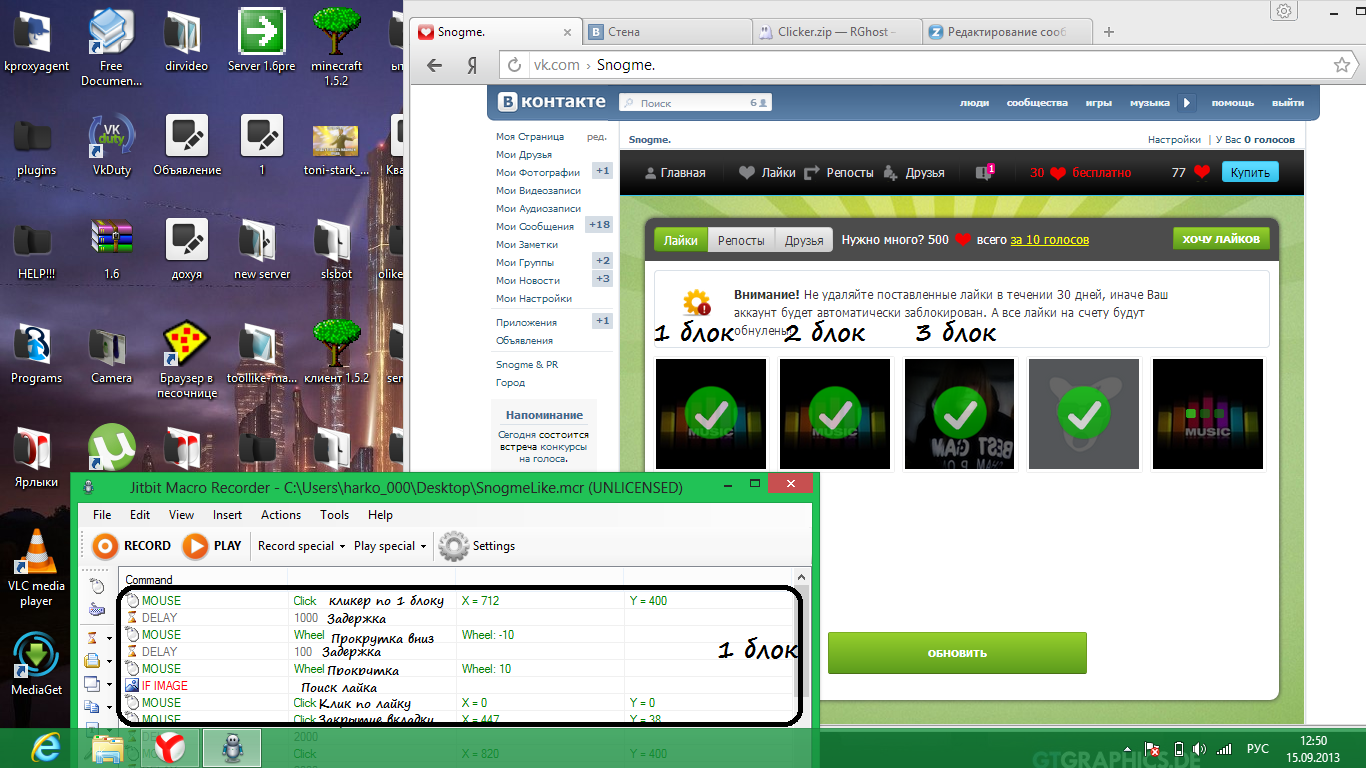1366x768 pixels.
Task: Click the PLAY button in Jitbit Macro Recorder
Action: 213,546
